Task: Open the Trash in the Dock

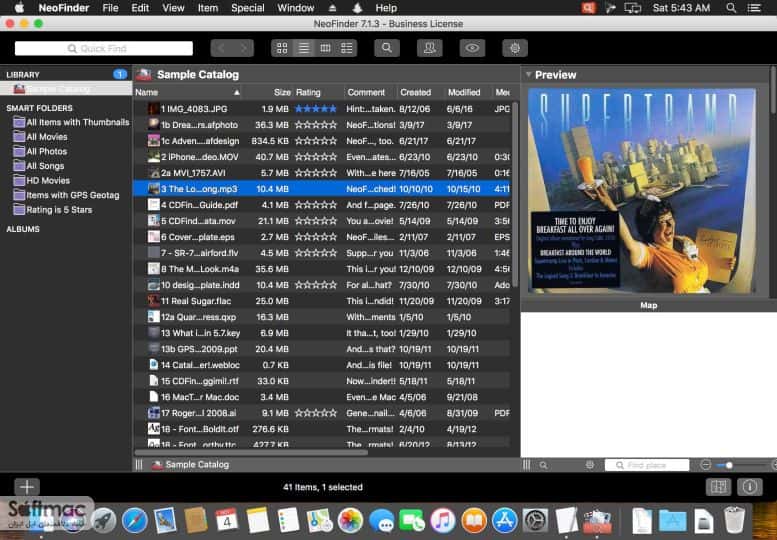Action: (x=734, y=520)
